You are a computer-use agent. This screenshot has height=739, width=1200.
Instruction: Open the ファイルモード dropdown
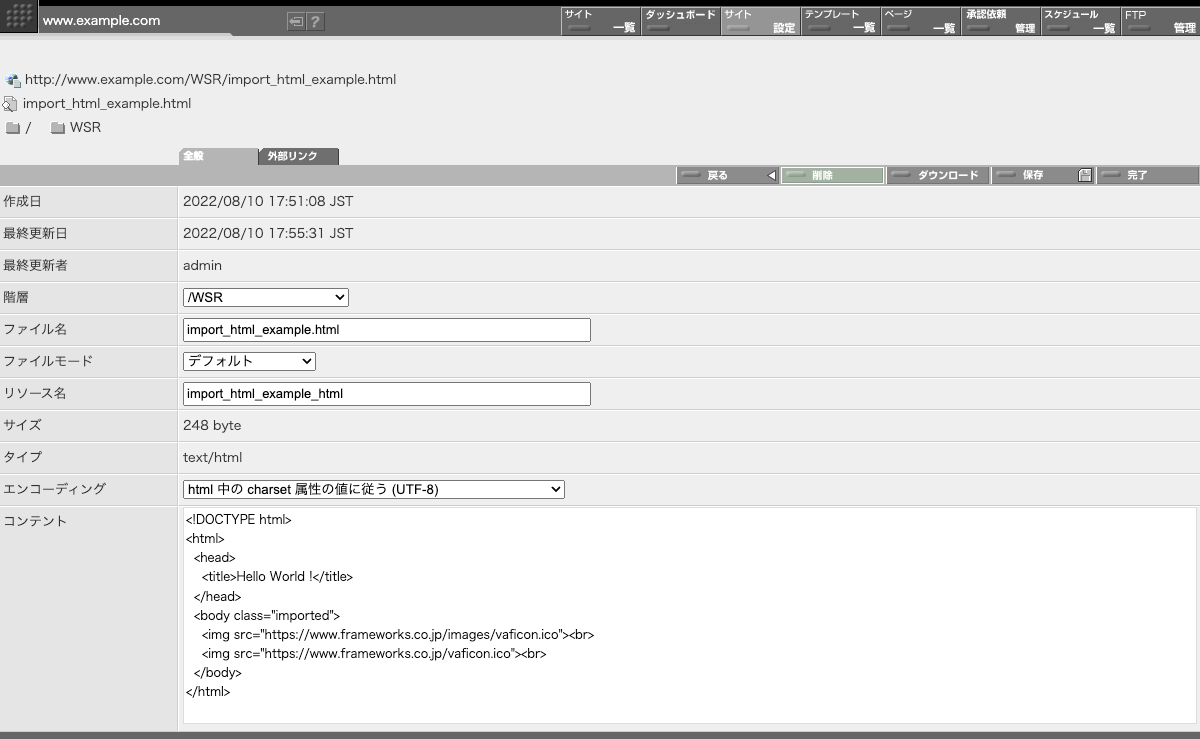(x=249, y=361)
